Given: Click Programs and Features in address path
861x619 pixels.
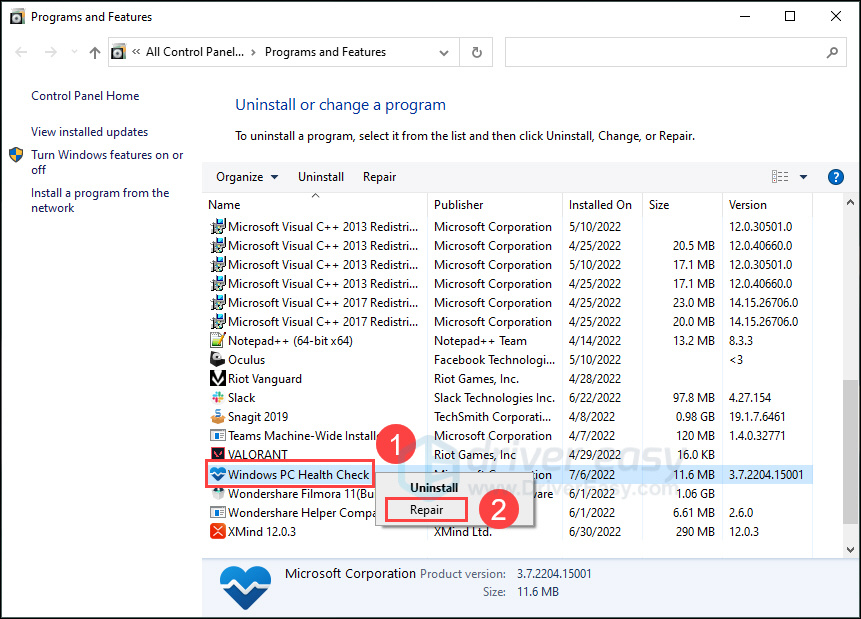Looking at the screenshot, I should click(325, 52).
